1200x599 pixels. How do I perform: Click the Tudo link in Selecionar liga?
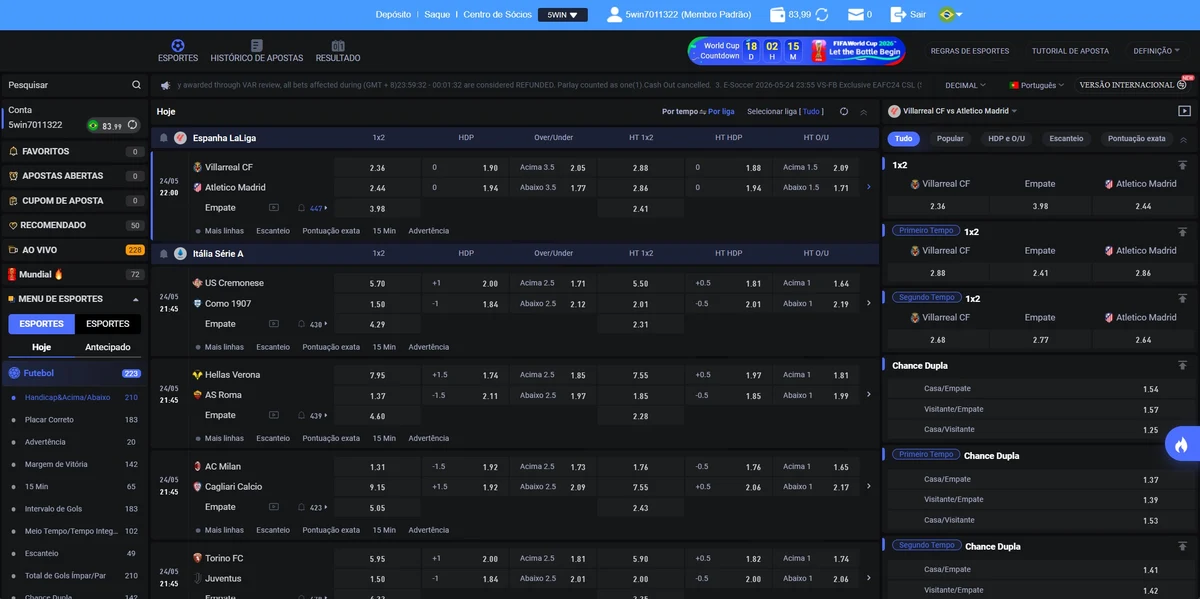[813, 112]
